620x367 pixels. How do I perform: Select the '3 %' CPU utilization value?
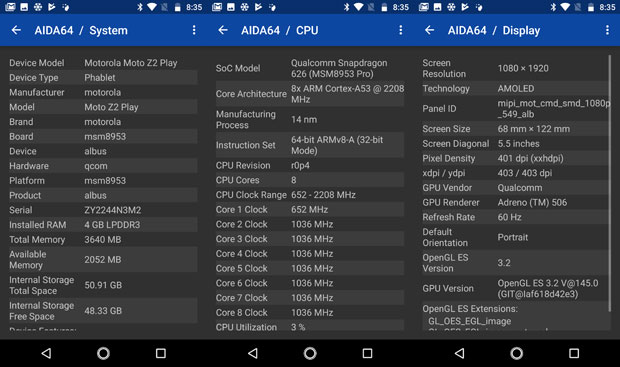click(298, 327)
